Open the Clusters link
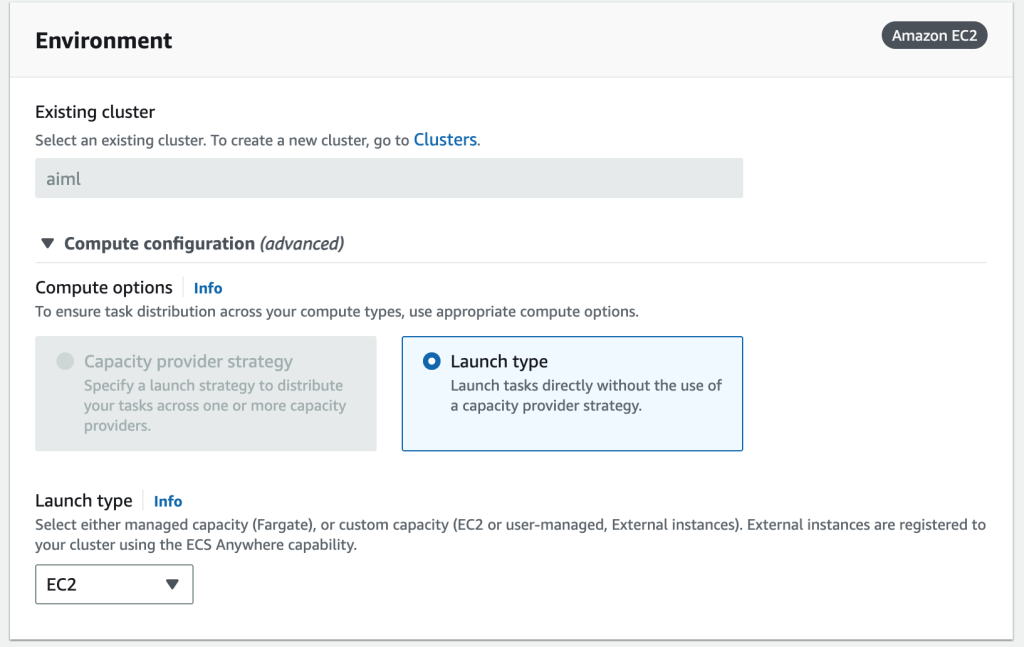Image resolution: width=1024 pixels, height=647 pixels. click(x=445, y=140)
